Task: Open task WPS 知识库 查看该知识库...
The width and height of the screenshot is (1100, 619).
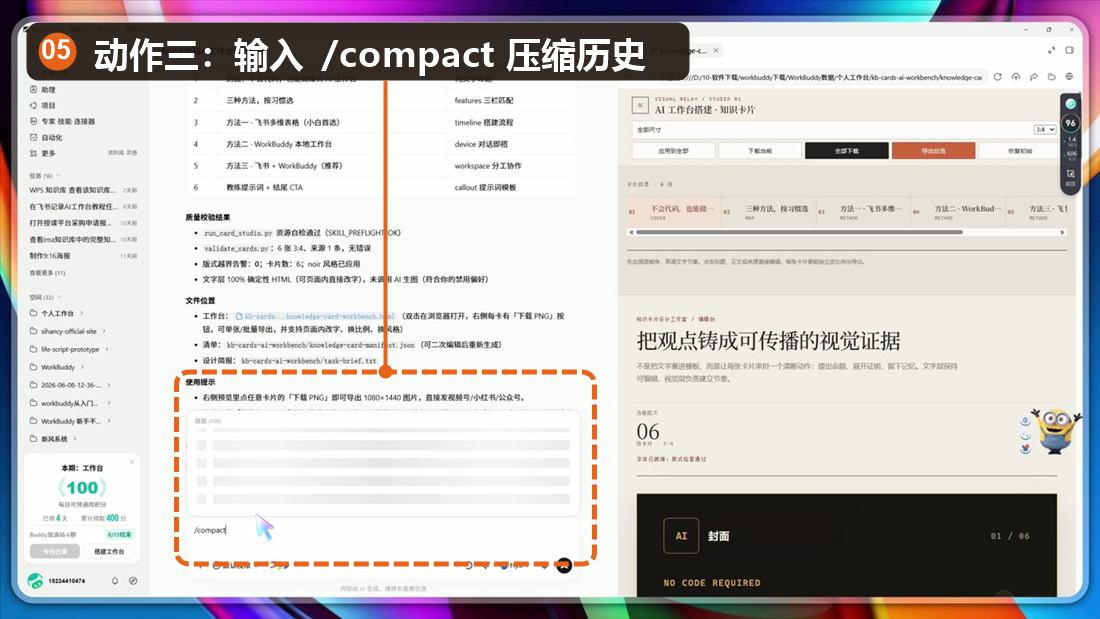Action: [x=83, y=190]
